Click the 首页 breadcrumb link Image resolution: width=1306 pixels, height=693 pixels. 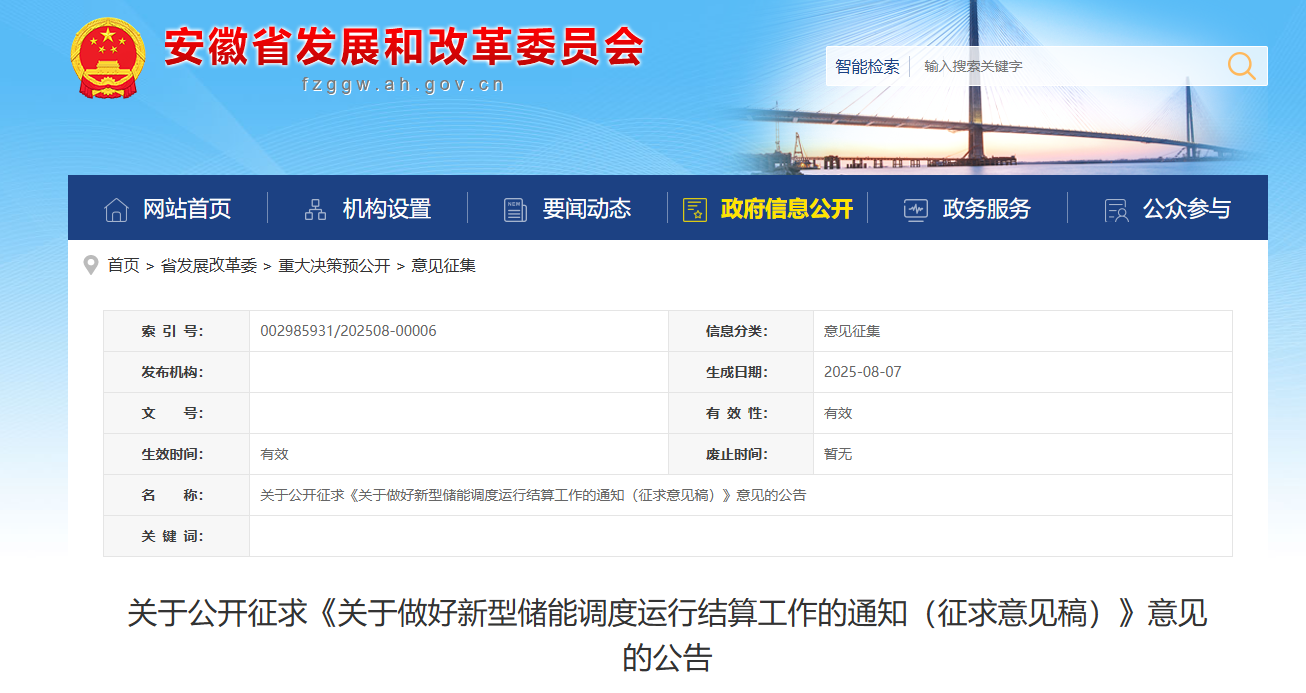(124, 265)
